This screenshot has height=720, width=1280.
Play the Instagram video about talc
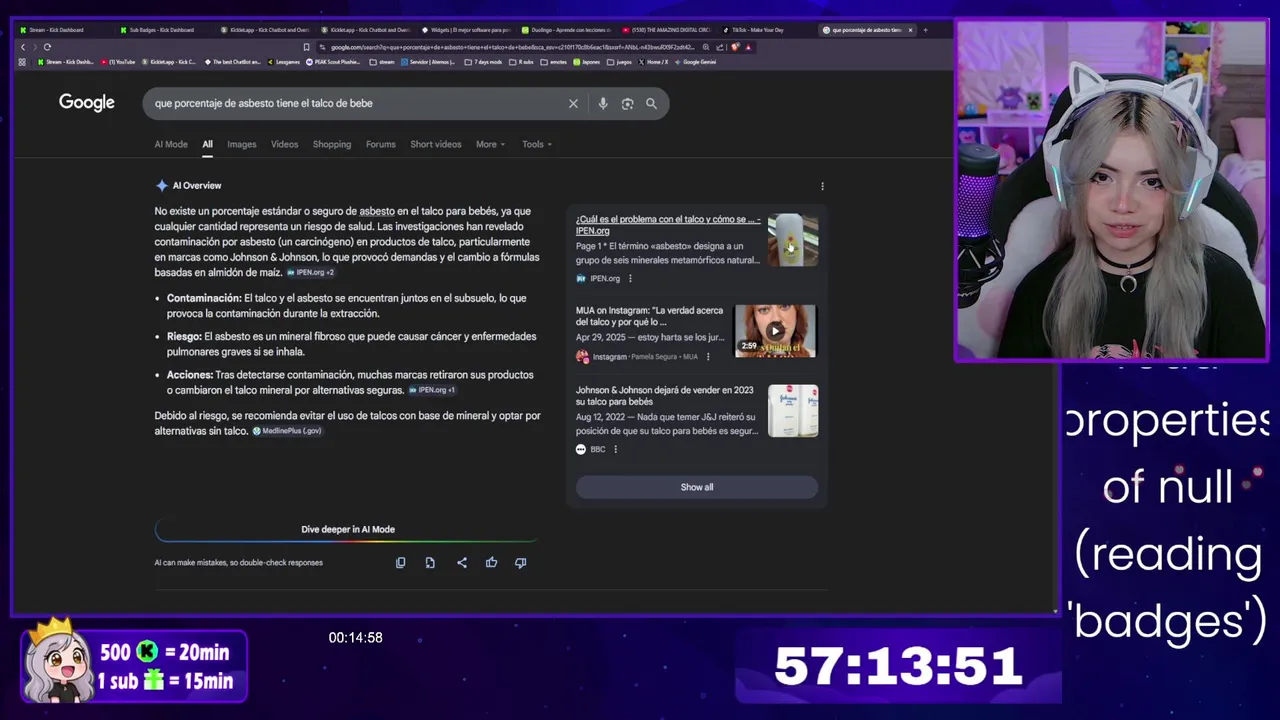[775, 331]
